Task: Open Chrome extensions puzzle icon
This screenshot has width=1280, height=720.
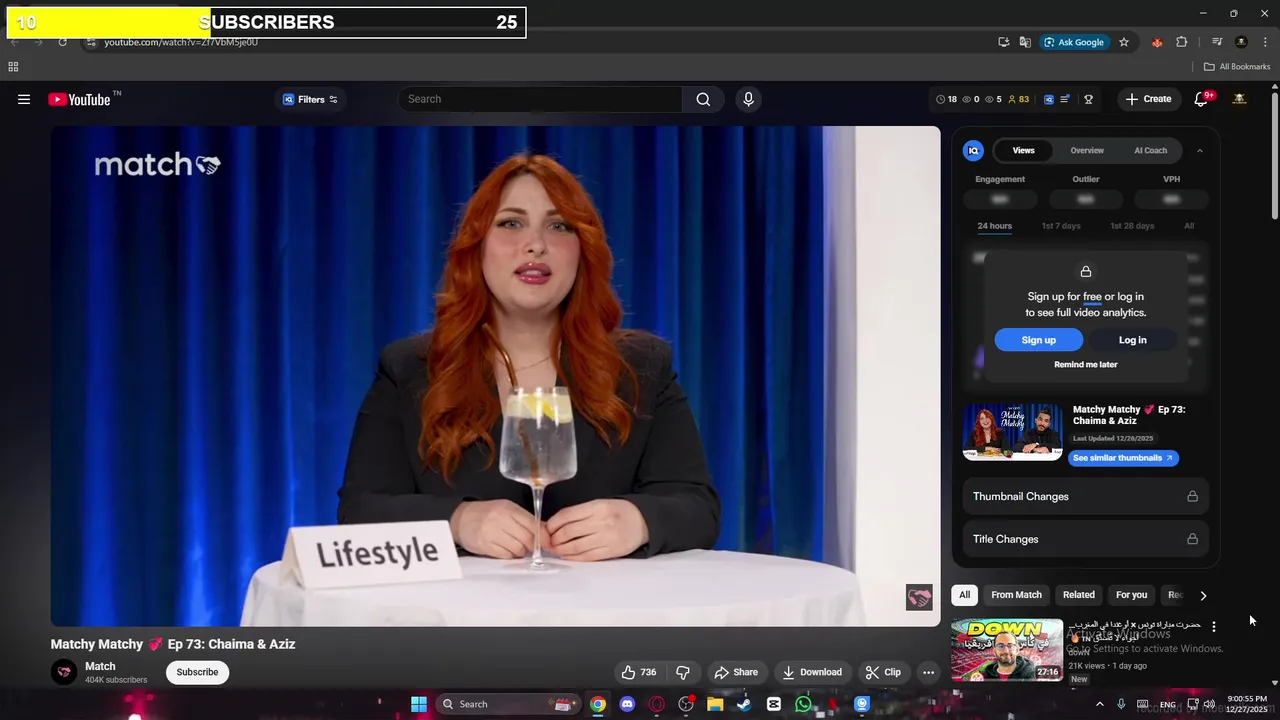Action: [x=1182, y=42]
